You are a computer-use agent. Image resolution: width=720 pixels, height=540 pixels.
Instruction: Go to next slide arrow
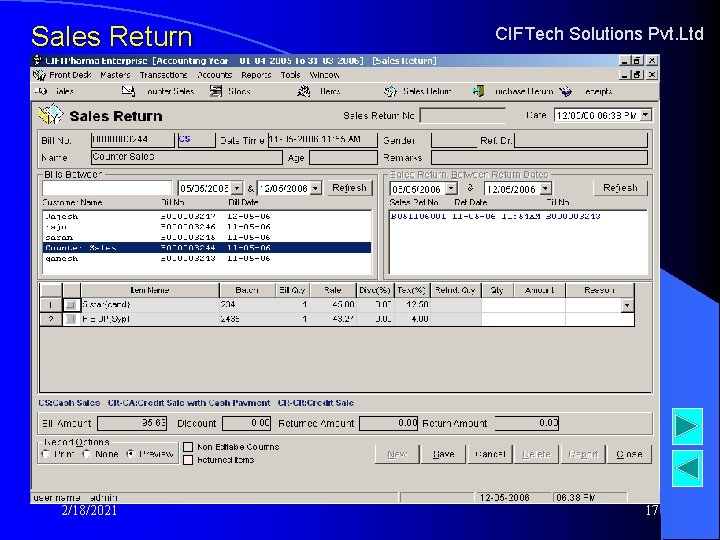(687, 426)
